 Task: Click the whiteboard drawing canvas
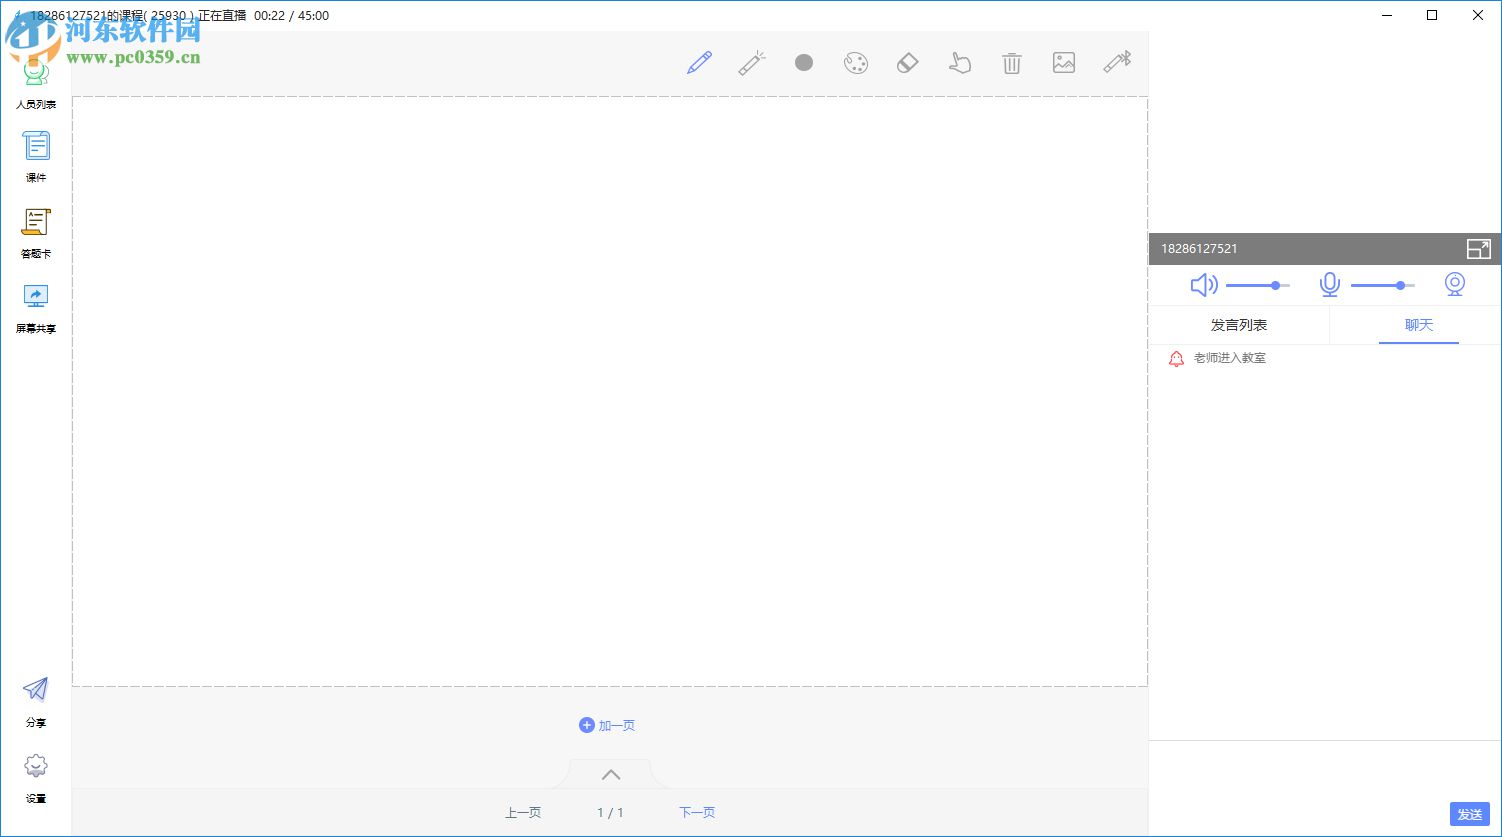[610, 392]
